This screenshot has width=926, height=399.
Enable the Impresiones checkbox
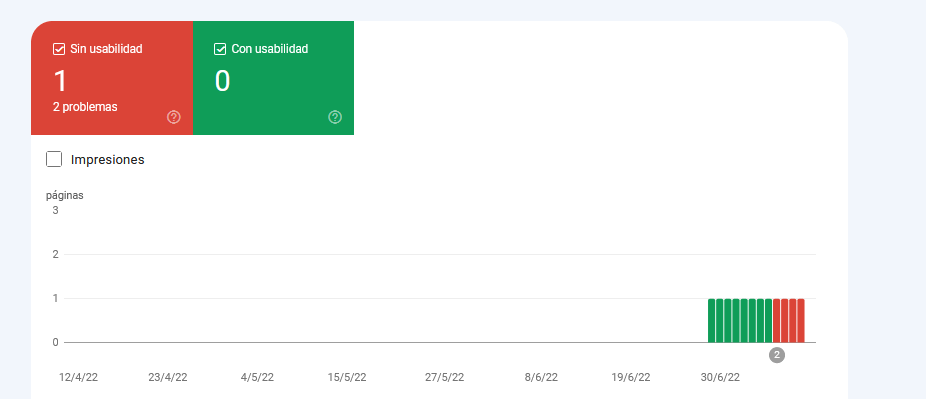coord(54,159)
